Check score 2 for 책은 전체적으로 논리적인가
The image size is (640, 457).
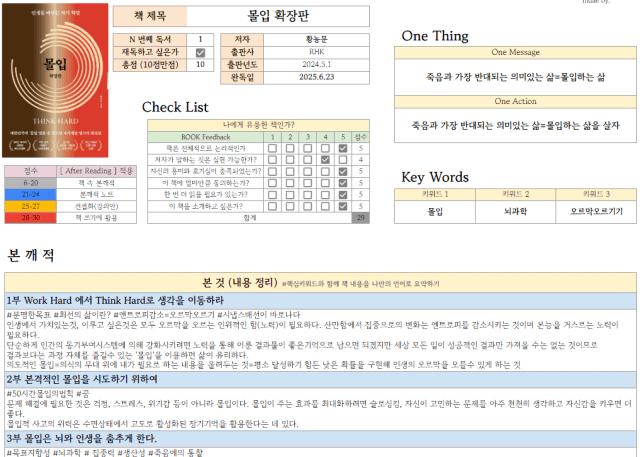(x=290, y=148)
